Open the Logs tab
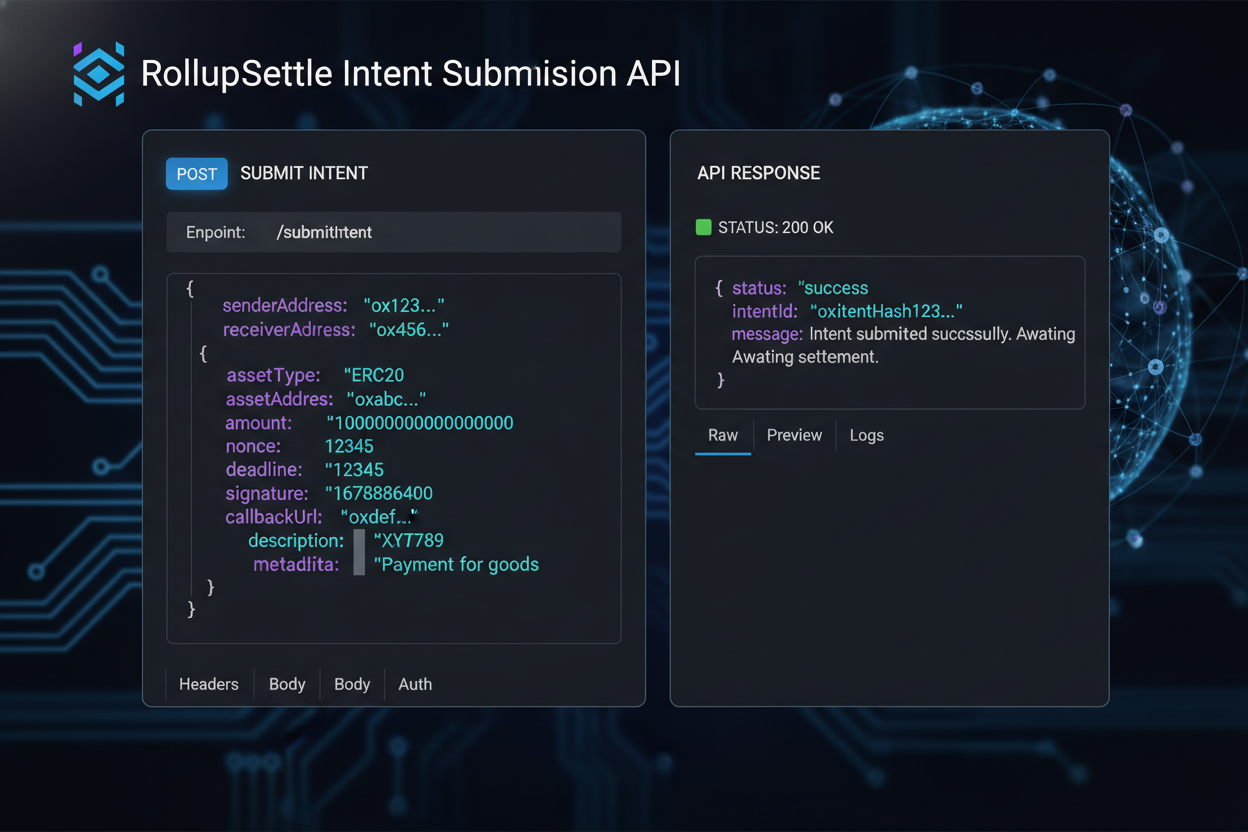Viewport: 1248px width, 832px height. click(866, 435)
